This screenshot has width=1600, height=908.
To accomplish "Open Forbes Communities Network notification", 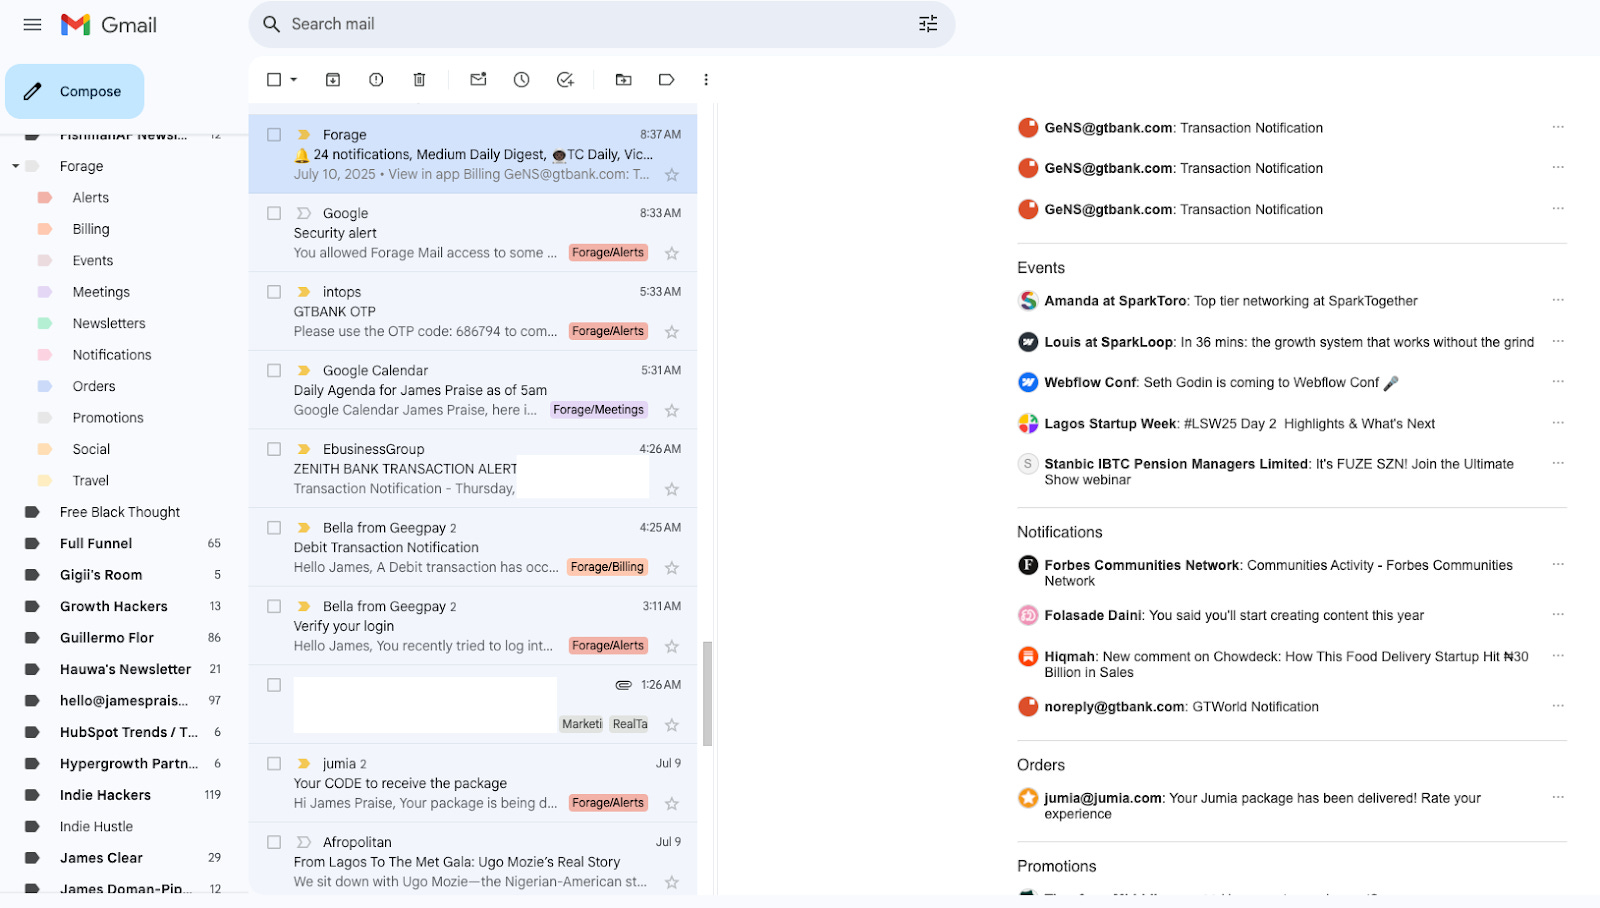I will point(1278,573).
